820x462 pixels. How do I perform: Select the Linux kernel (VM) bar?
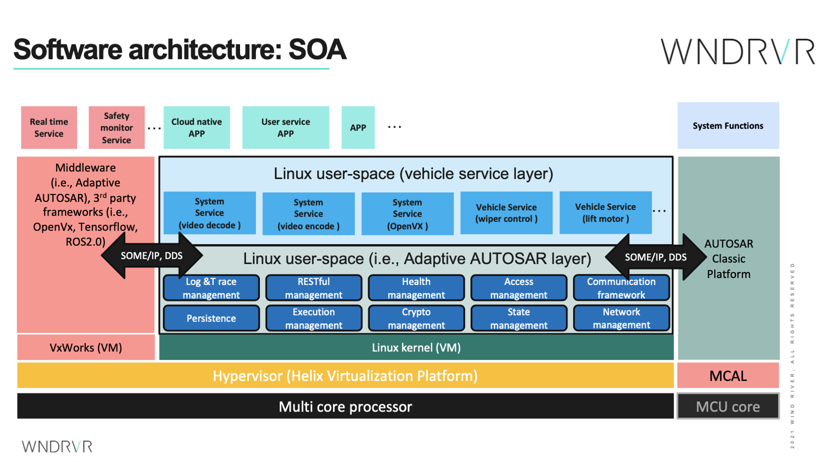coord(416,347)
